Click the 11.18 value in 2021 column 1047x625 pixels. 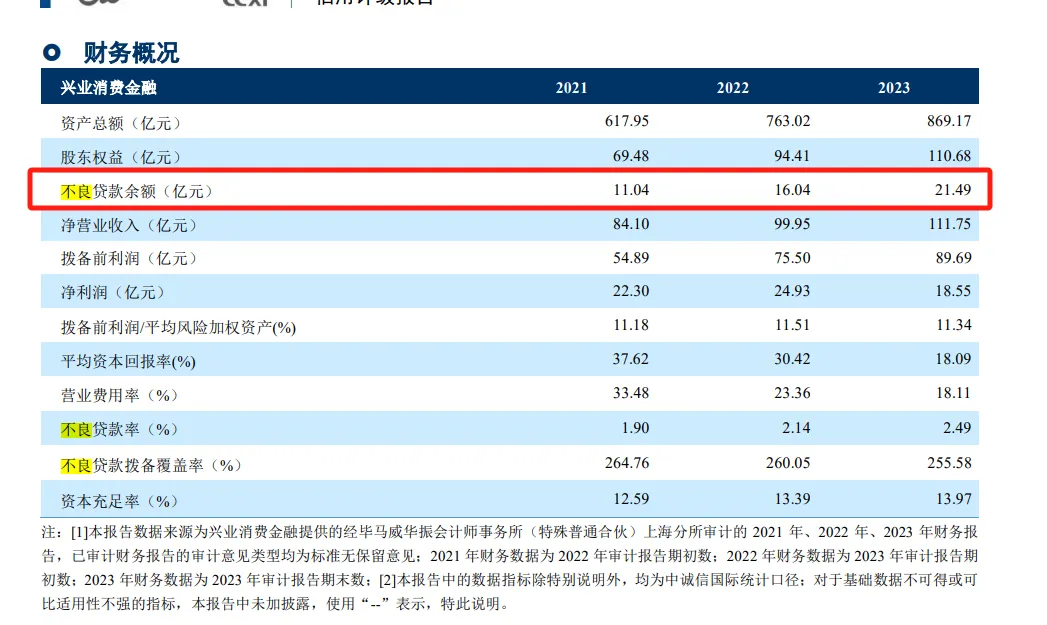click(x=631, y=325)
